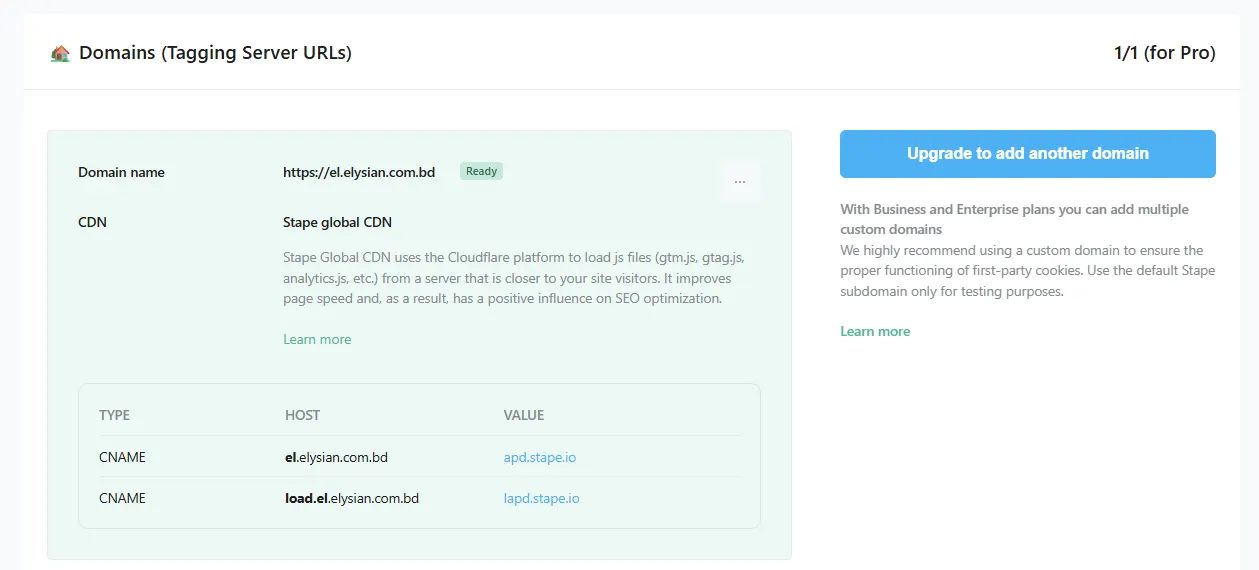The width and height of the screenshot is (1259, 570).
Task: Click CNAME type in the lapd.stape.io row
Action: point(122,498)
